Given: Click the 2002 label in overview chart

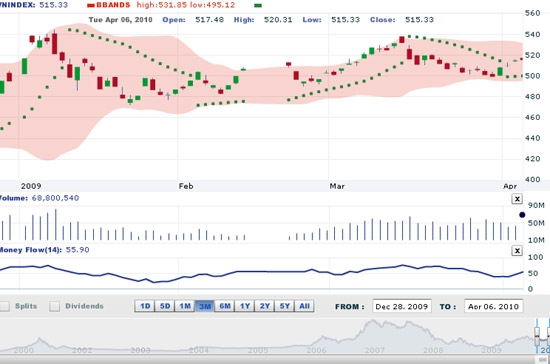Looking at the screenshot, I should click(82, 350).
